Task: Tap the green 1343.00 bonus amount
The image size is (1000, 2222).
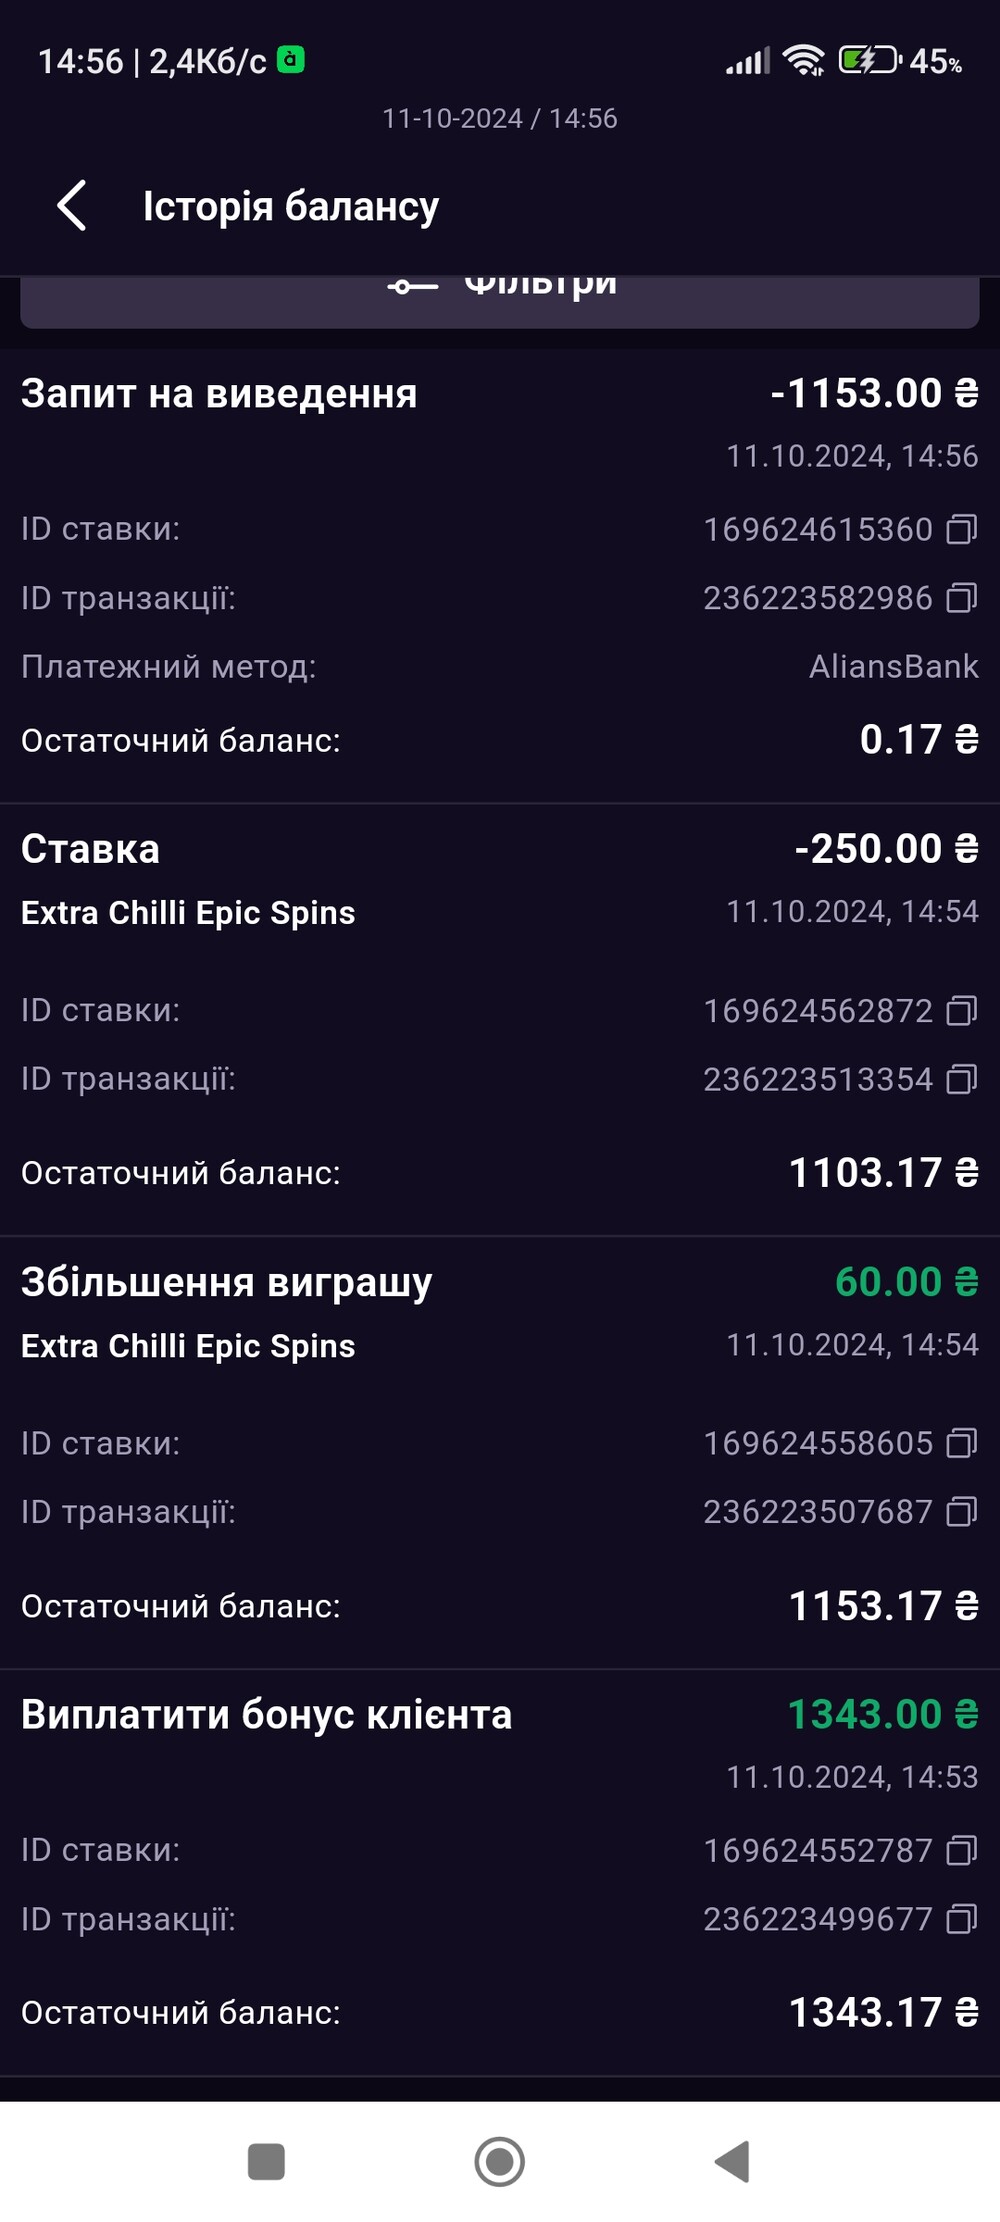Action: [882, 1715]
